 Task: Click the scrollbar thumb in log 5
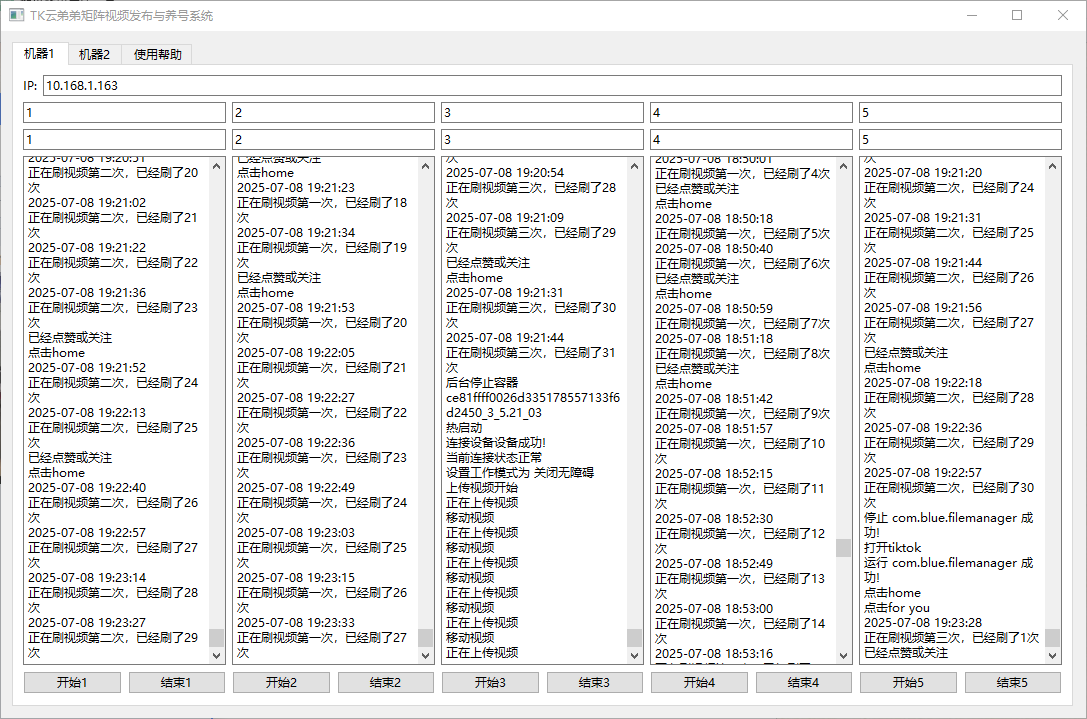click(x=1052, y=637)
